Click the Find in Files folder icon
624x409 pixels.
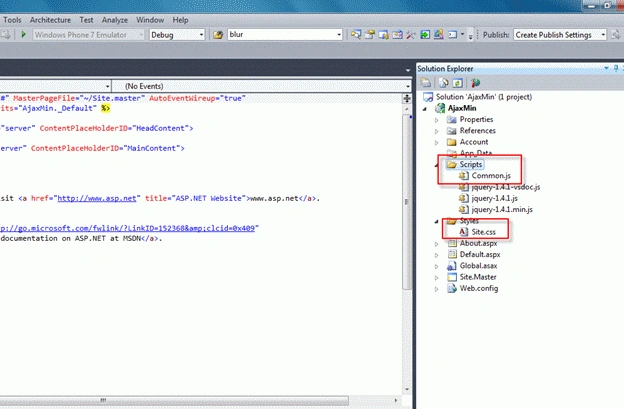point(218,35)
